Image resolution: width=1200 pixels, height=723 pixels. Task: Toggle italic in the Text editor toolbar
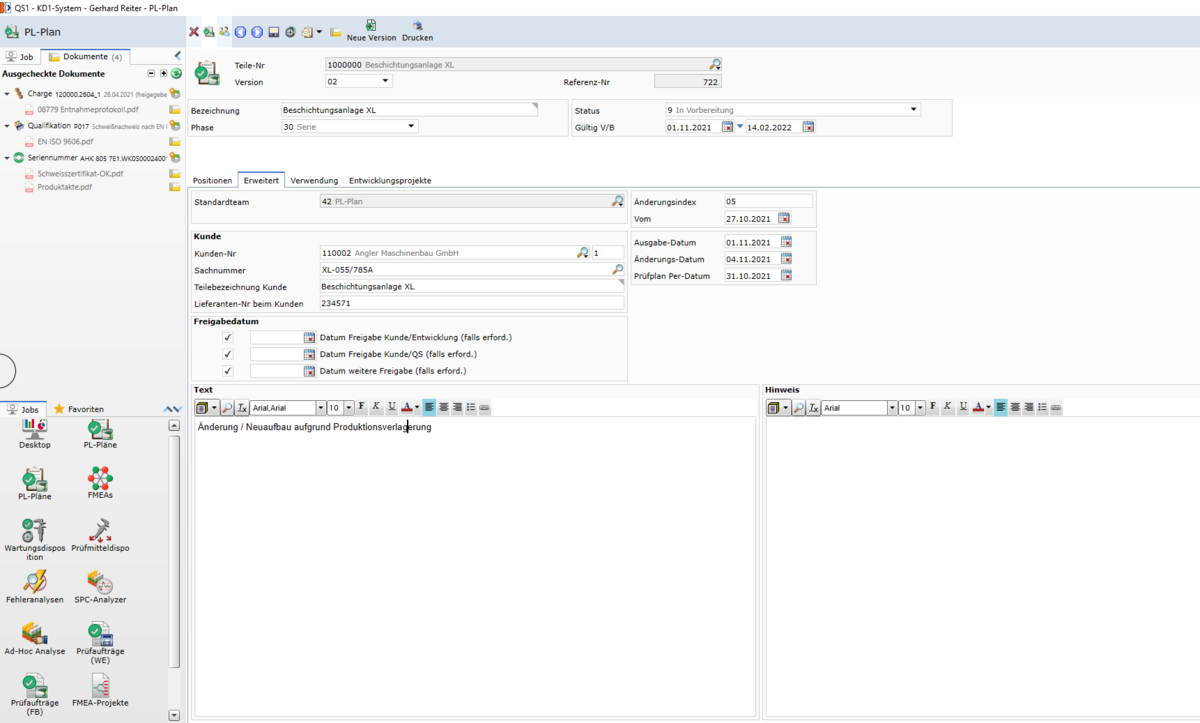point(377,407)
